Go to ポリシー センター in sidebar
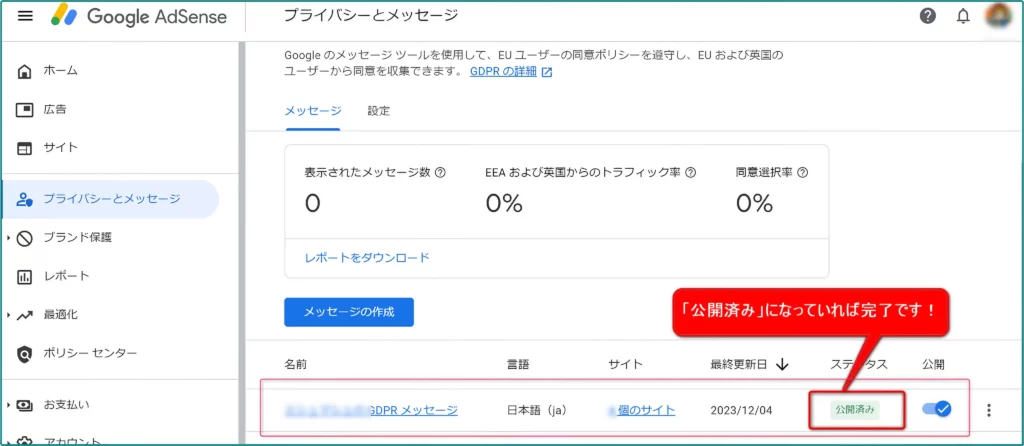 point(90,353)
